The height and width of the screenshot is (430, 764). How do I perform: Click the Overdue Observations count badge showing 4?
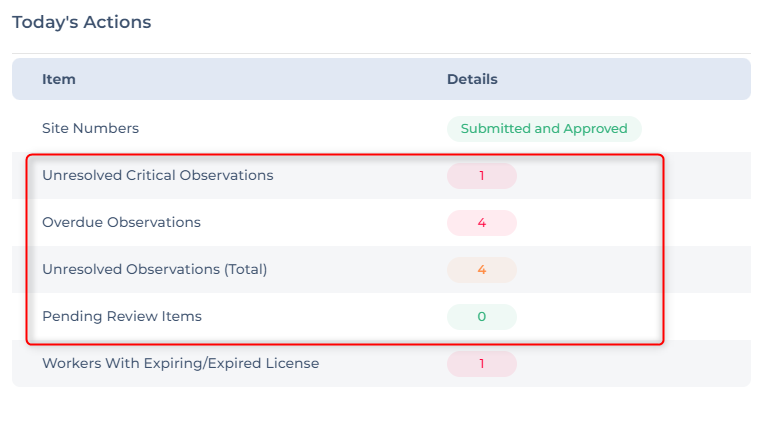[481, 223]
